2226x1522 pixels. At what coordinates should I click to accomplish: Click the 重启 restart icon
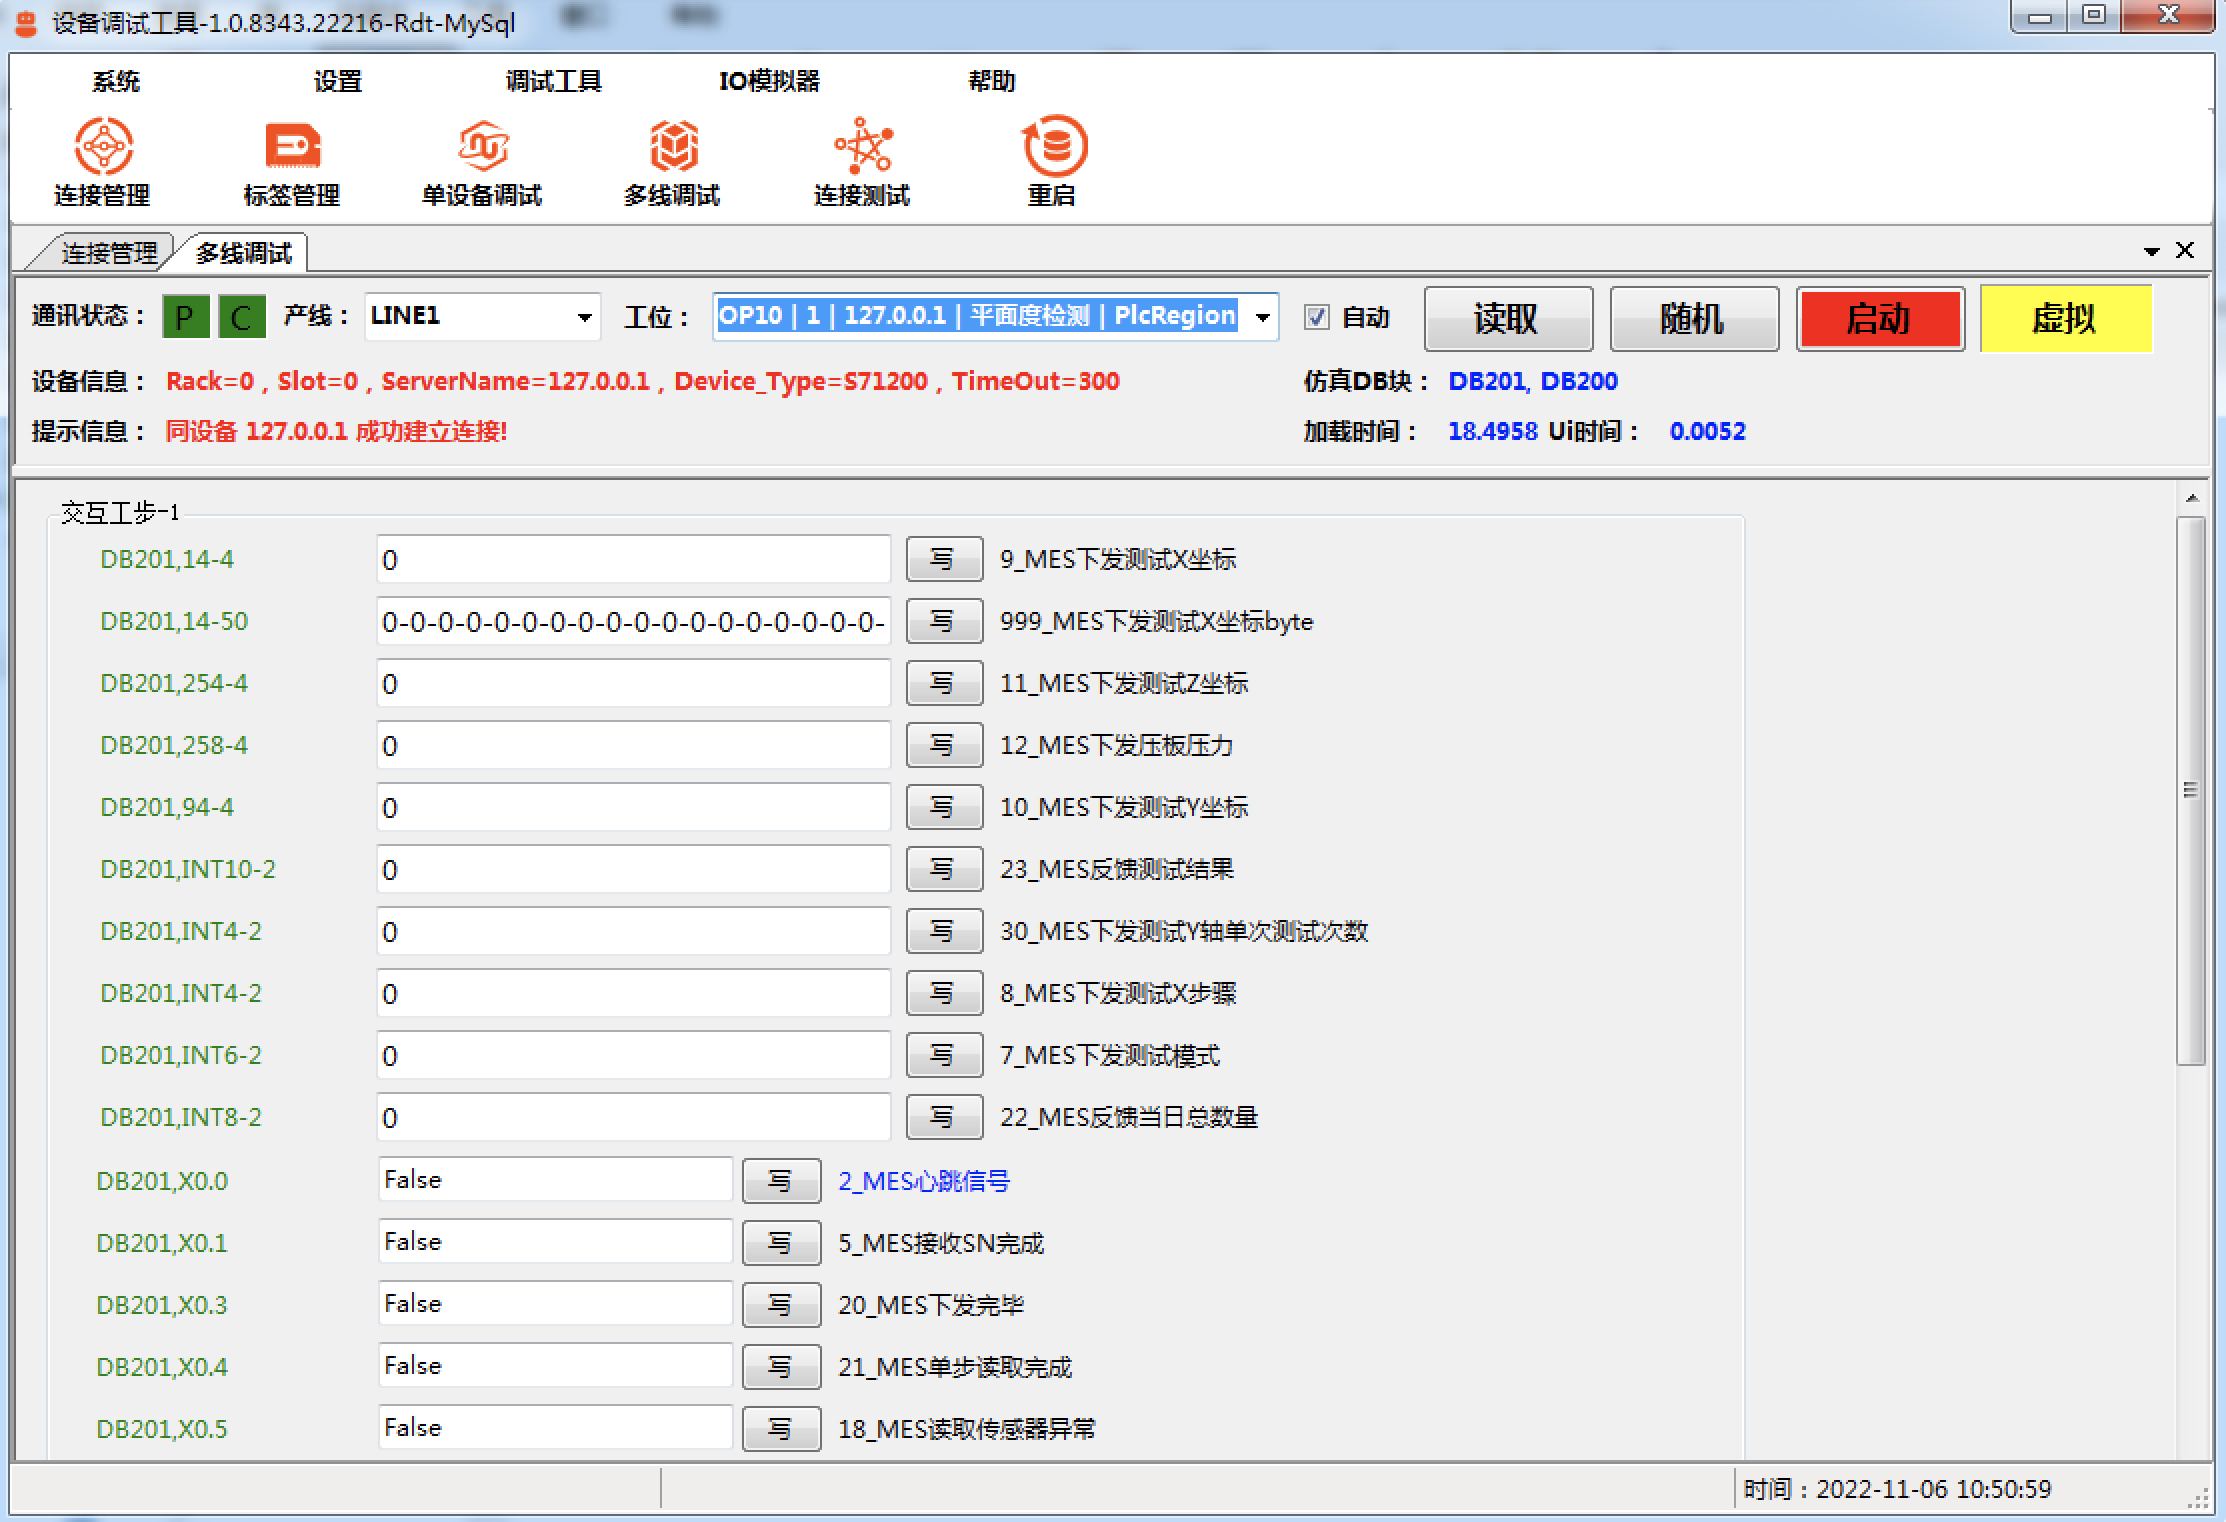[1053, 147]
